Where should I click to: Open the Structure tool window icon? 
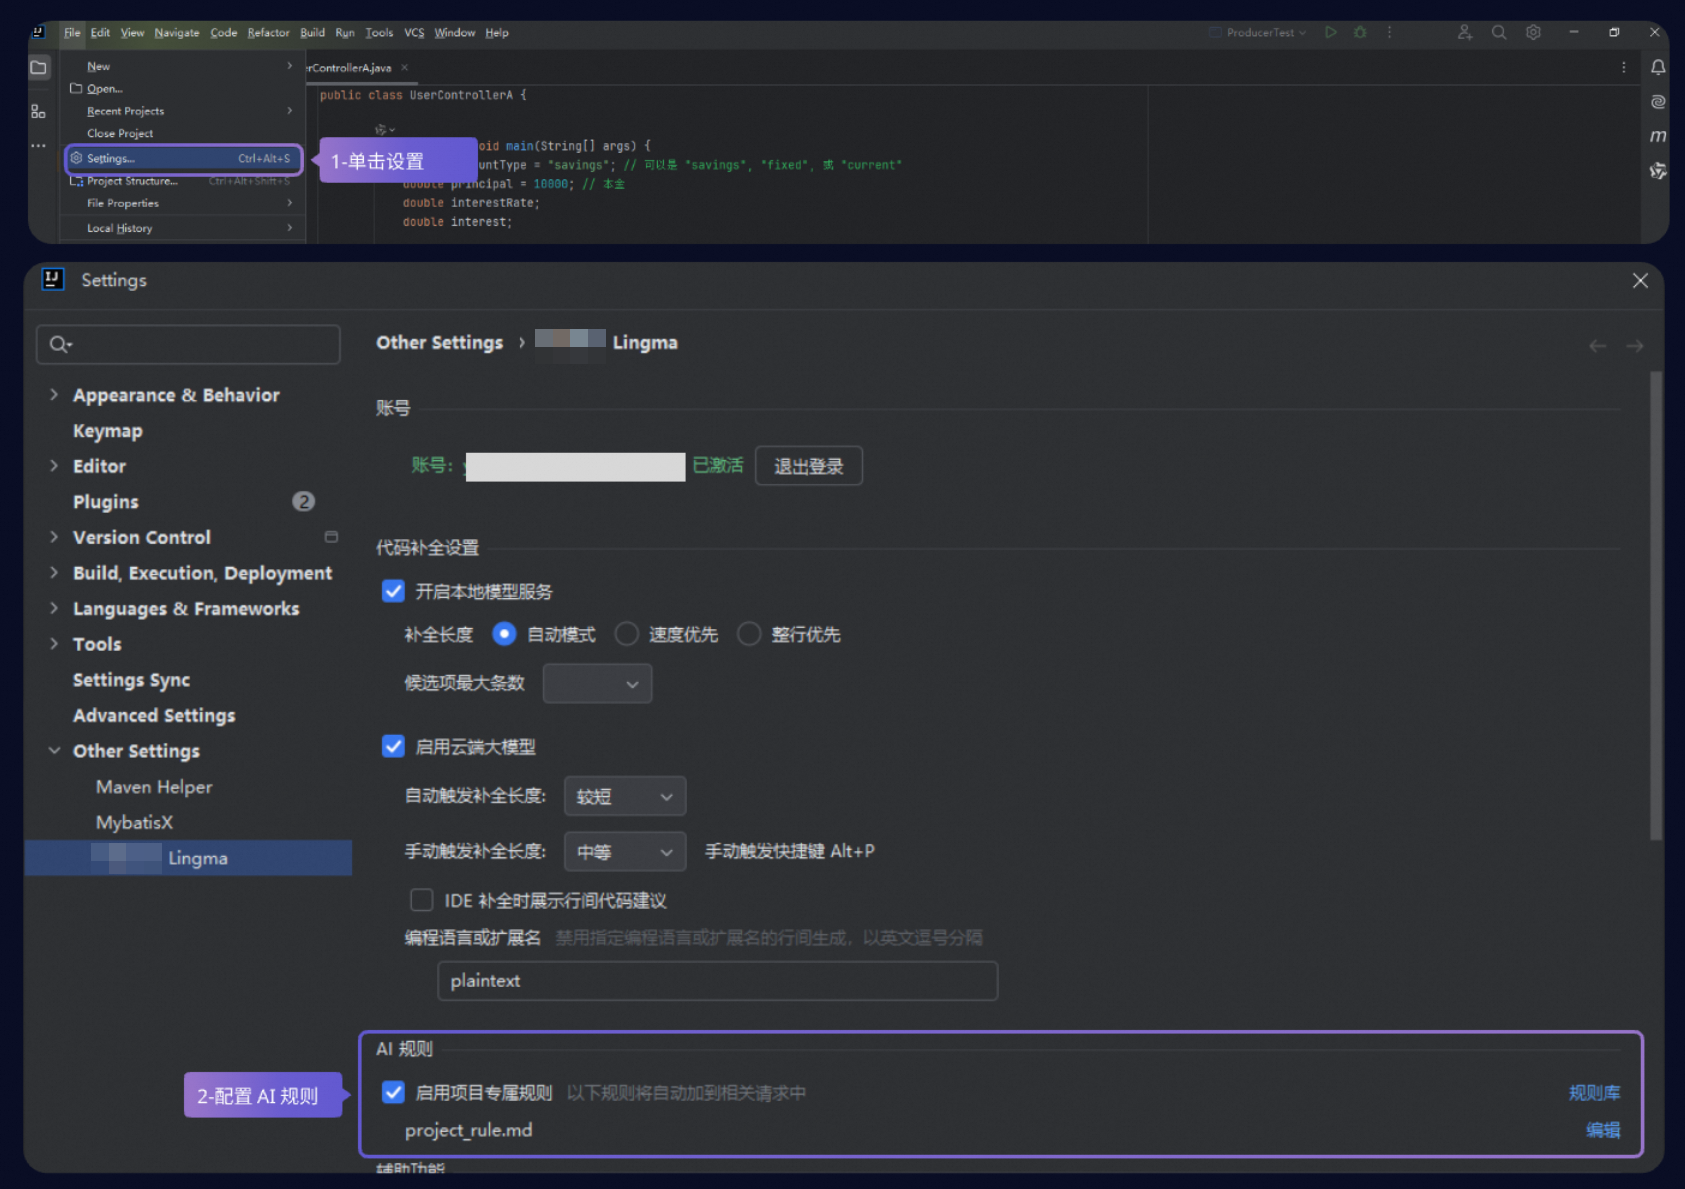tap(38, 111)
